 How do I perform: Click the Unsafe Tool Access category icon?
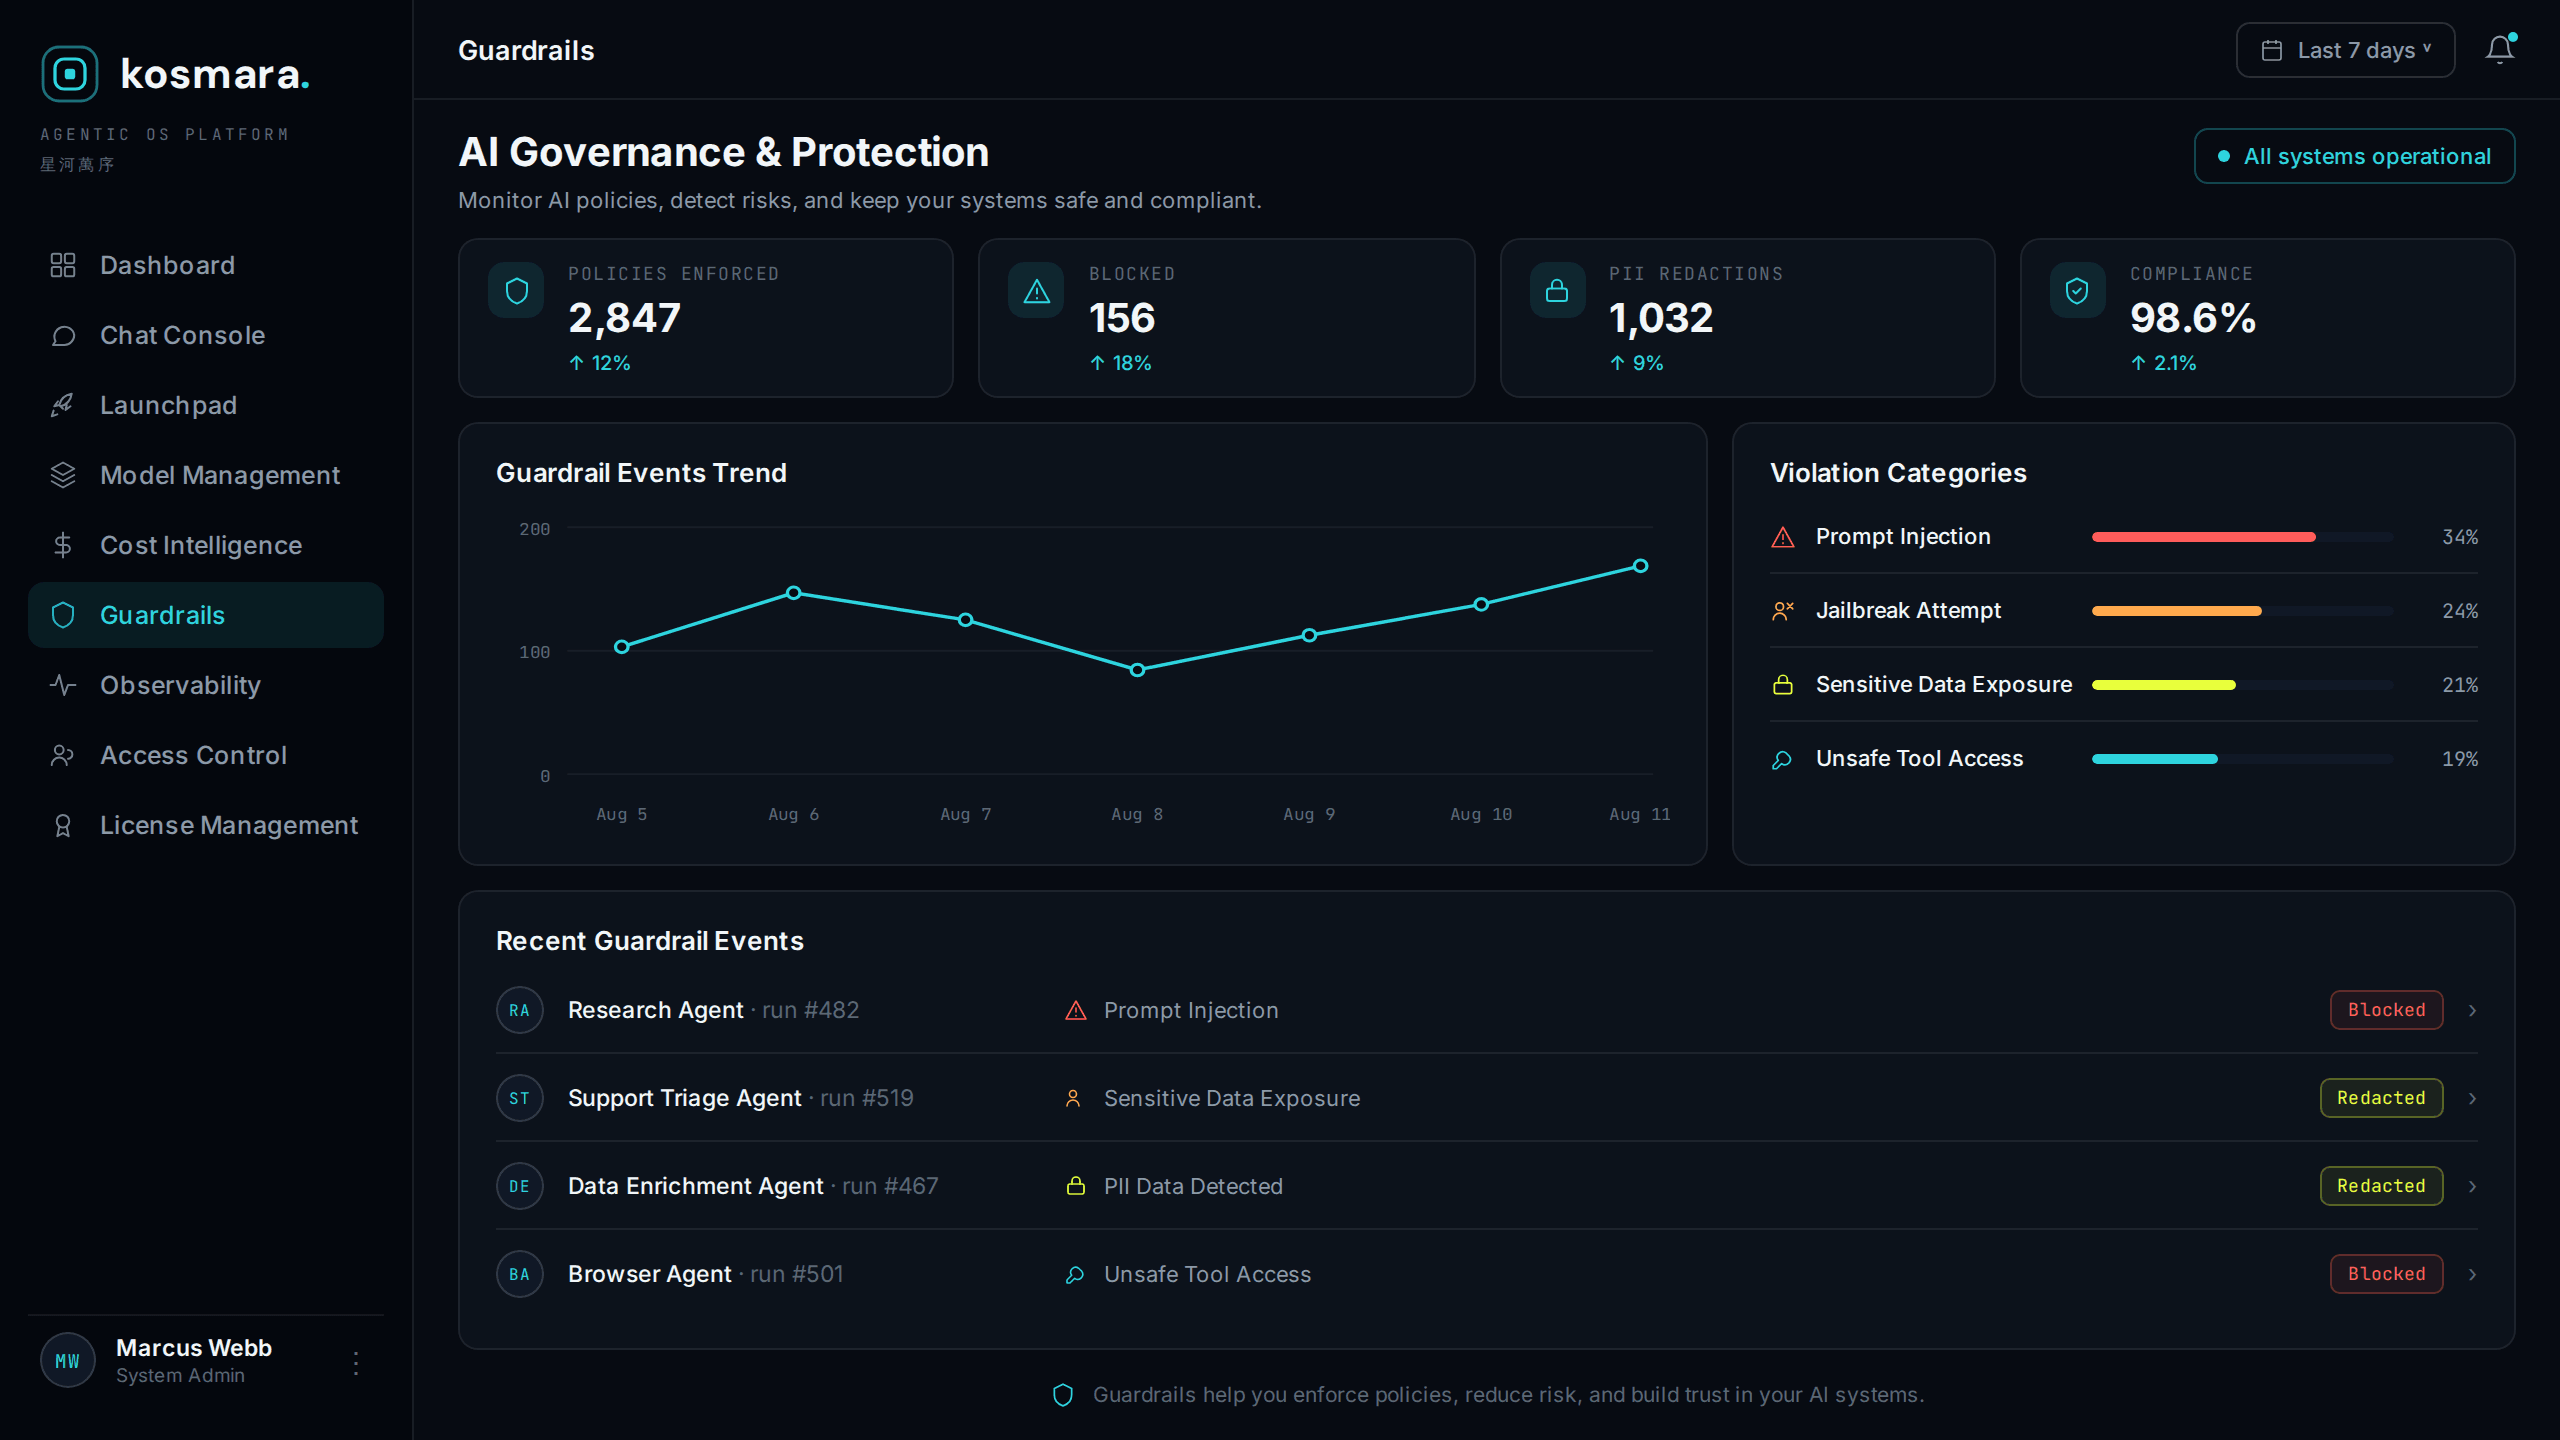click(x=1783, y=759)
